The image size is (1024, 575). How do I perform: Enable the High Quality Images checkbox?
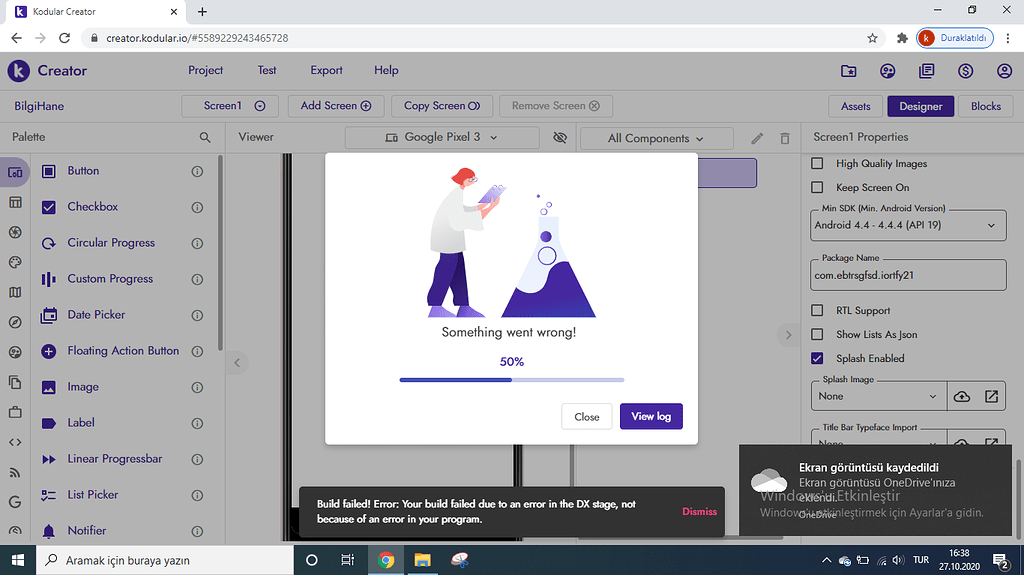[817, 163]
